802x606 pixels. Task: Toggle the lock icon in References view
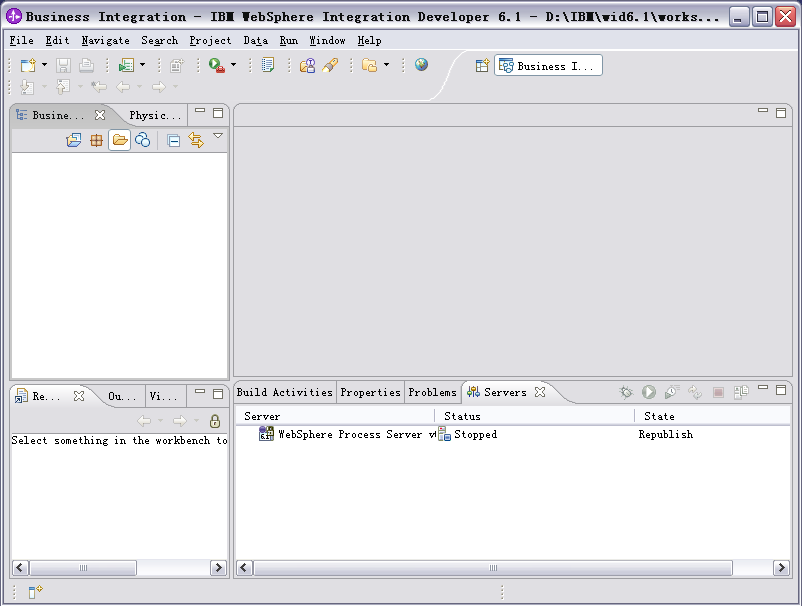coord(215,421)
